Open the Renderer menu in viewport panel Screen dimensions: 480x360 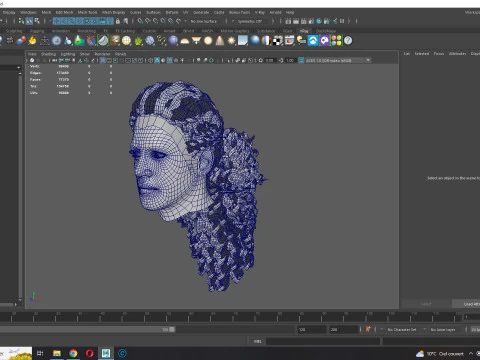coord(102,54)
